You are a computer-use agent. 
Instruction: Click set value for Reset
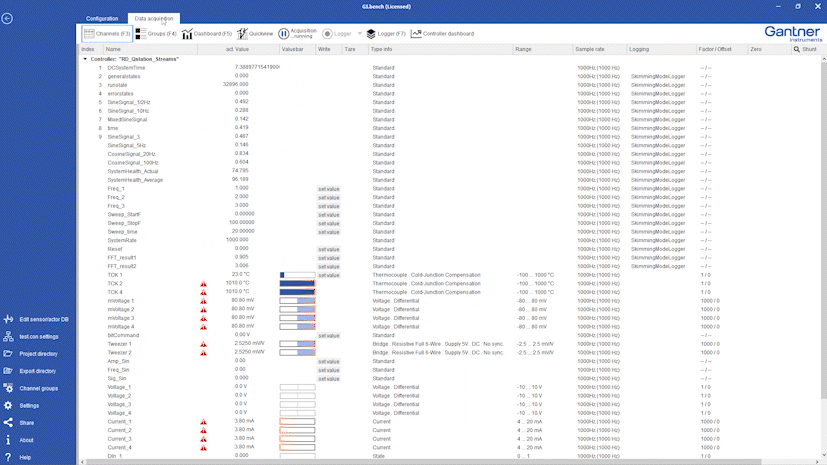pos(329,249)
